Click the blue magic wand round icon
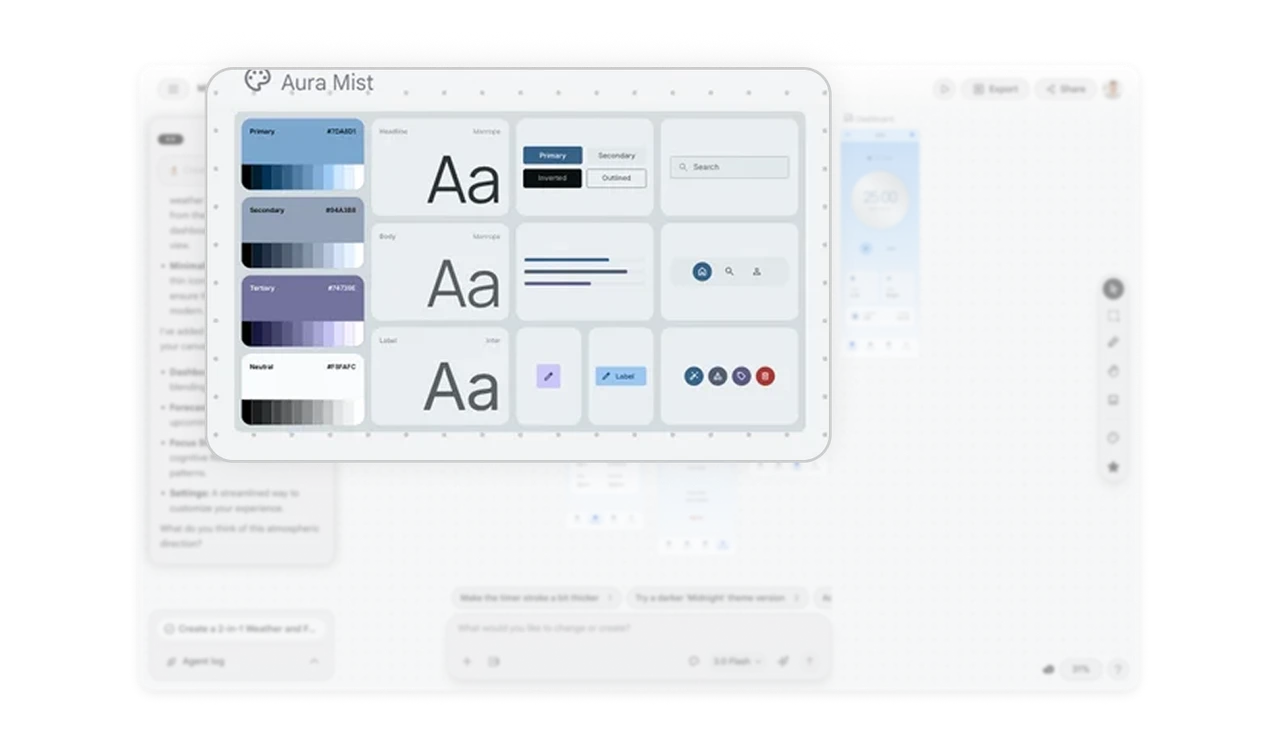The height and width of the screenshot is (754, 1280). 694,376
